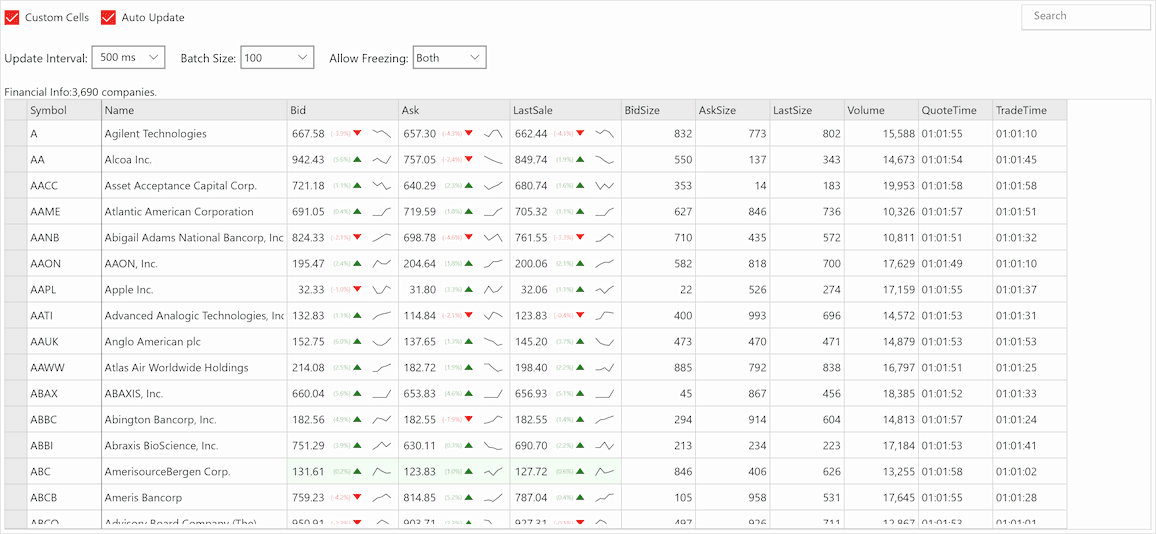Click the LastSize column header
This screenshot has height=534, width=1156.
pyautogui.click(x=807, y=110)
